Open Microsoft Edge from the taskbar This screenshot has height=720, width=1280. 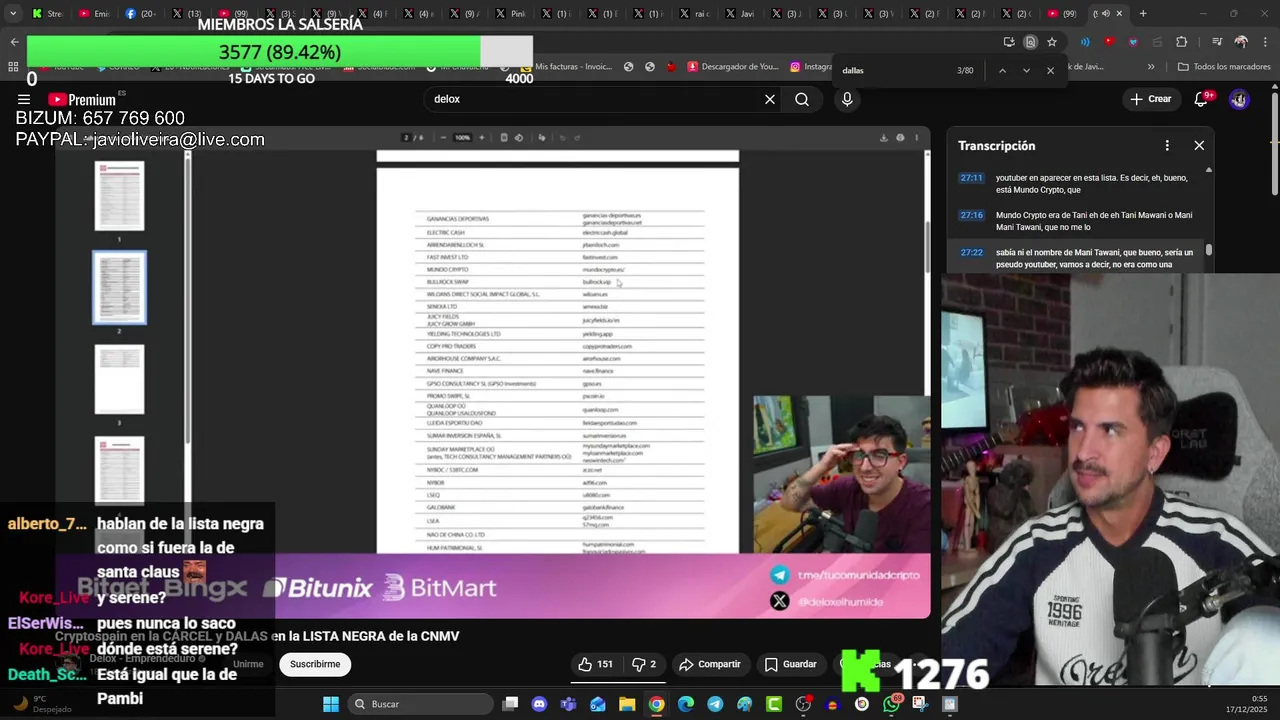686,704
